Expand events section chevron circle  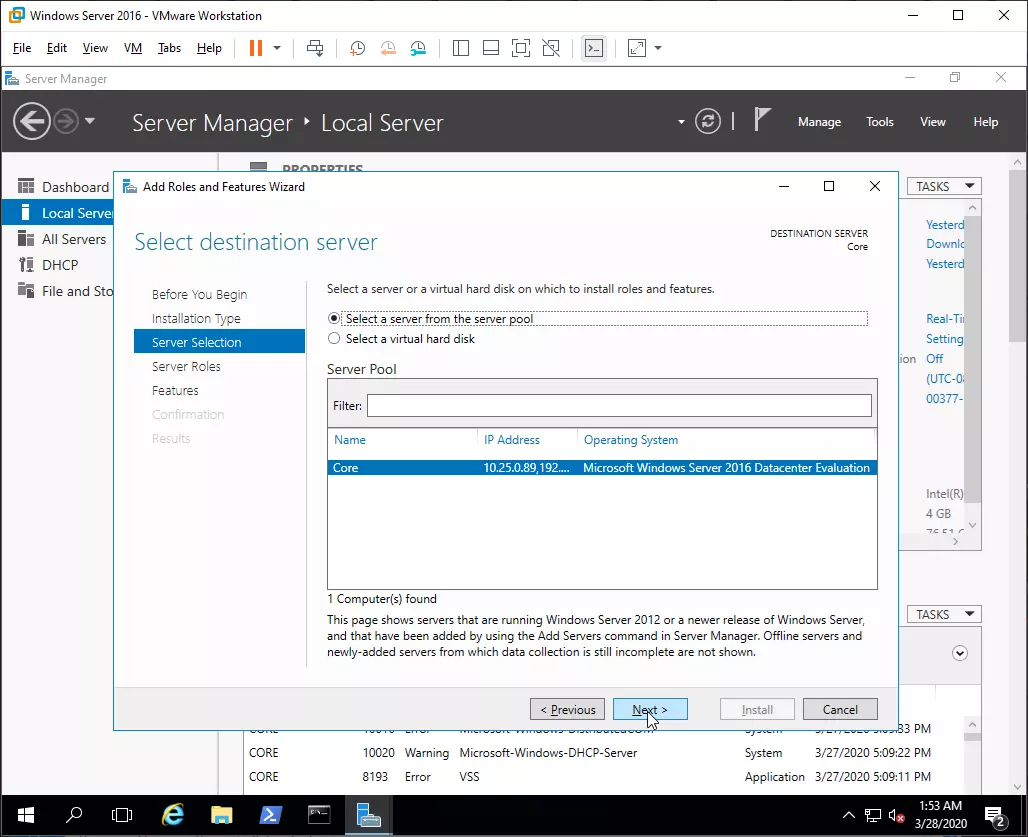(x=960, y=653)
